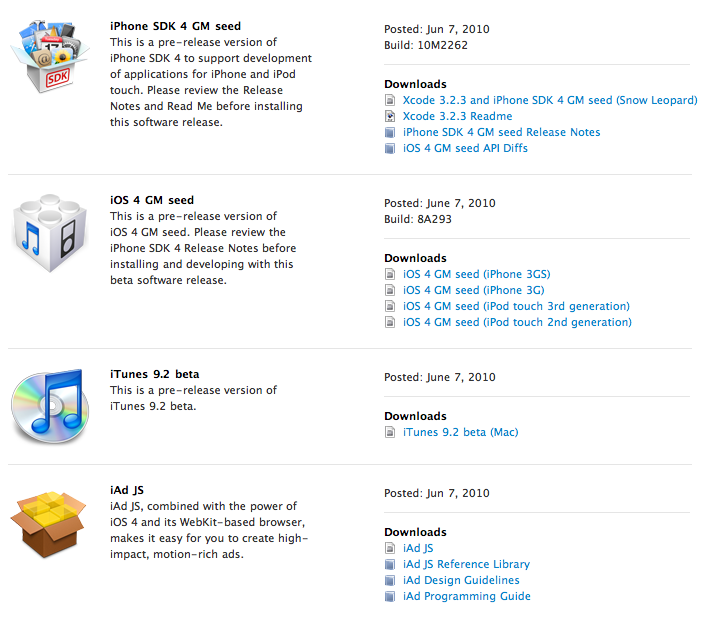The width and height of the screenshot is (706, 617).
Task: Open iPhone SDK 4 GM seed Release Notes
Action: (501, 132)
